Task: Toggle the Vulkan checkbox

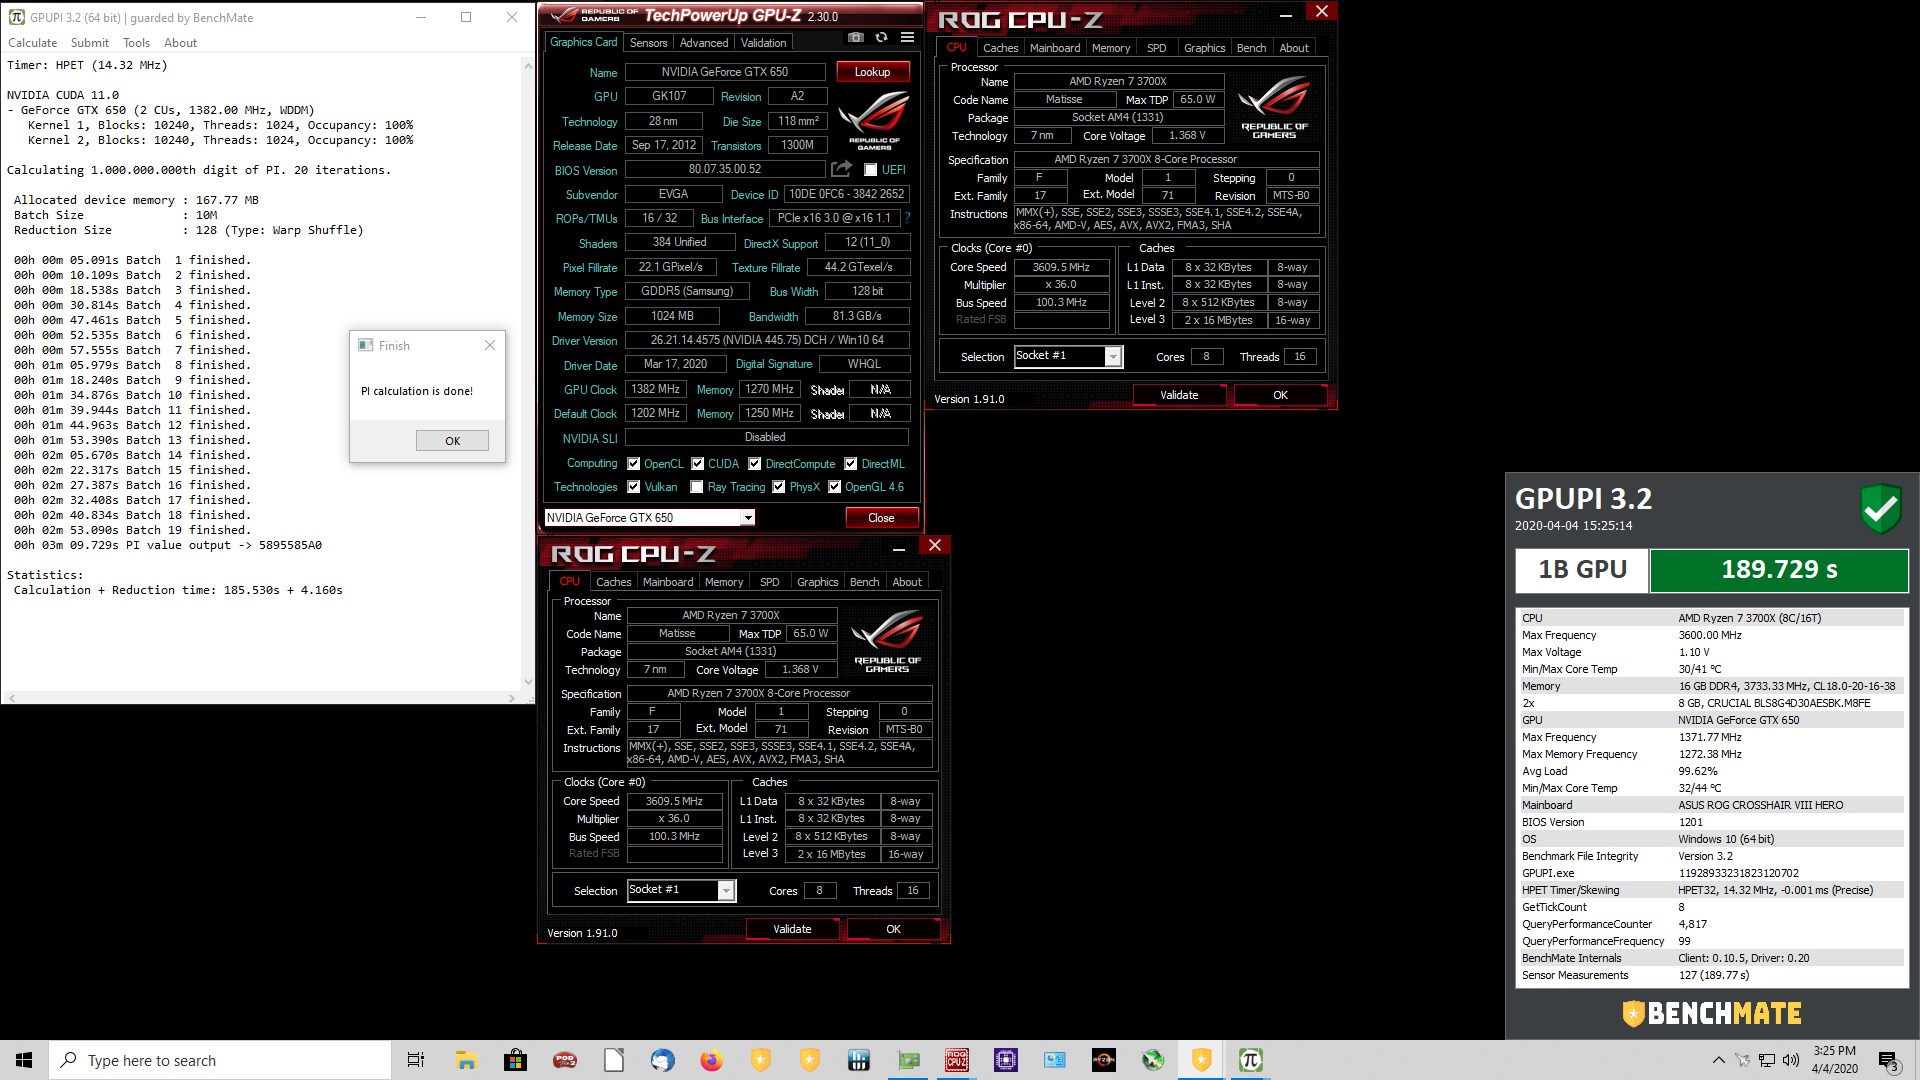Action: click(633, 487)
